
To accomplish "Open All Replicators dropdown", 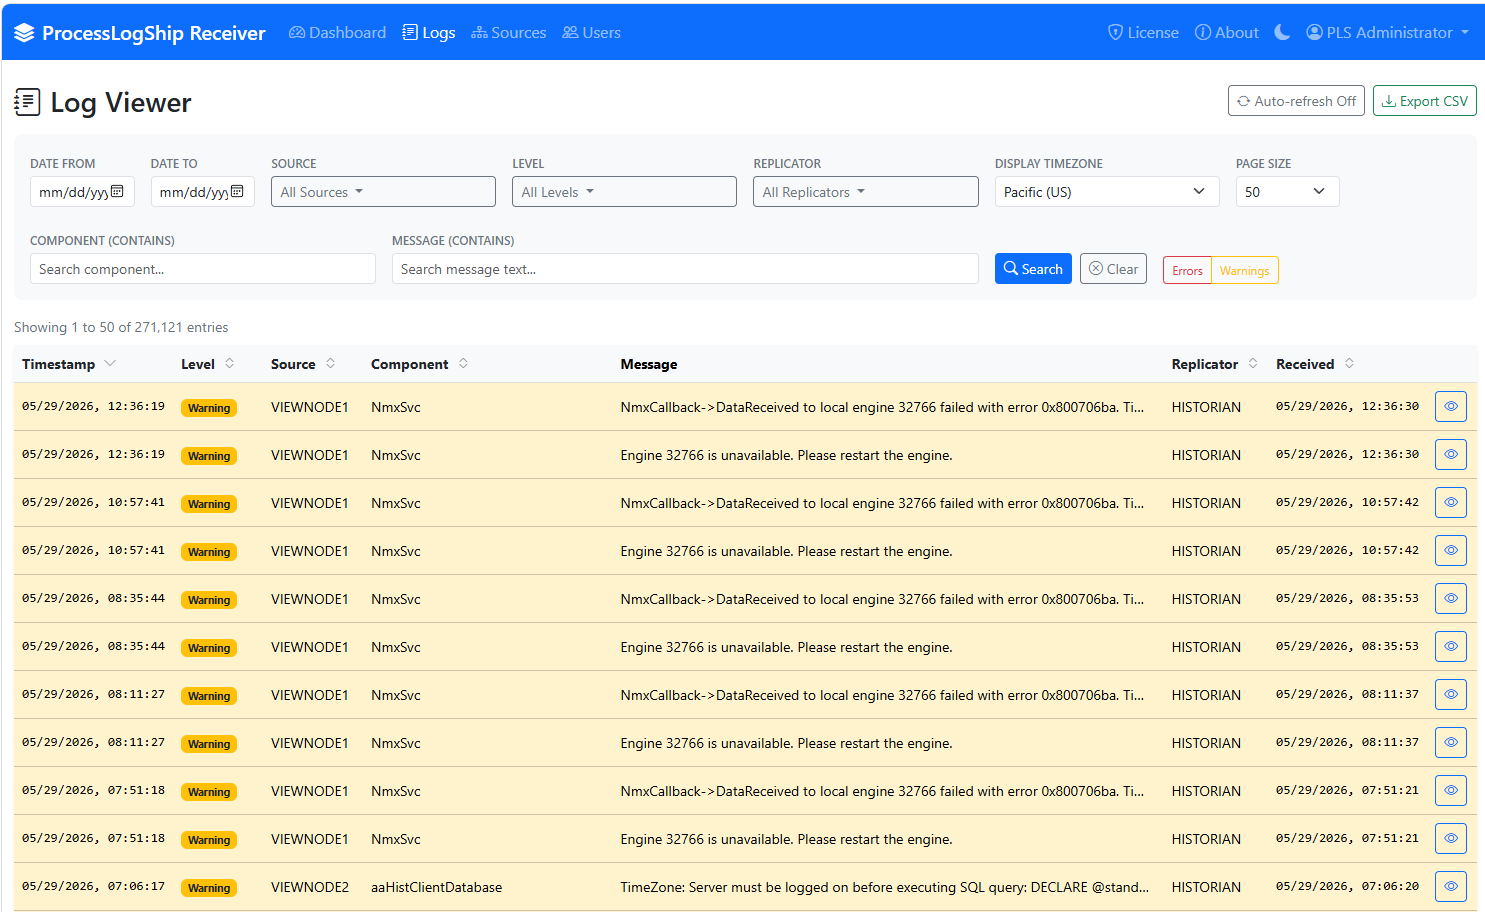I will click(x=865, y=192).
